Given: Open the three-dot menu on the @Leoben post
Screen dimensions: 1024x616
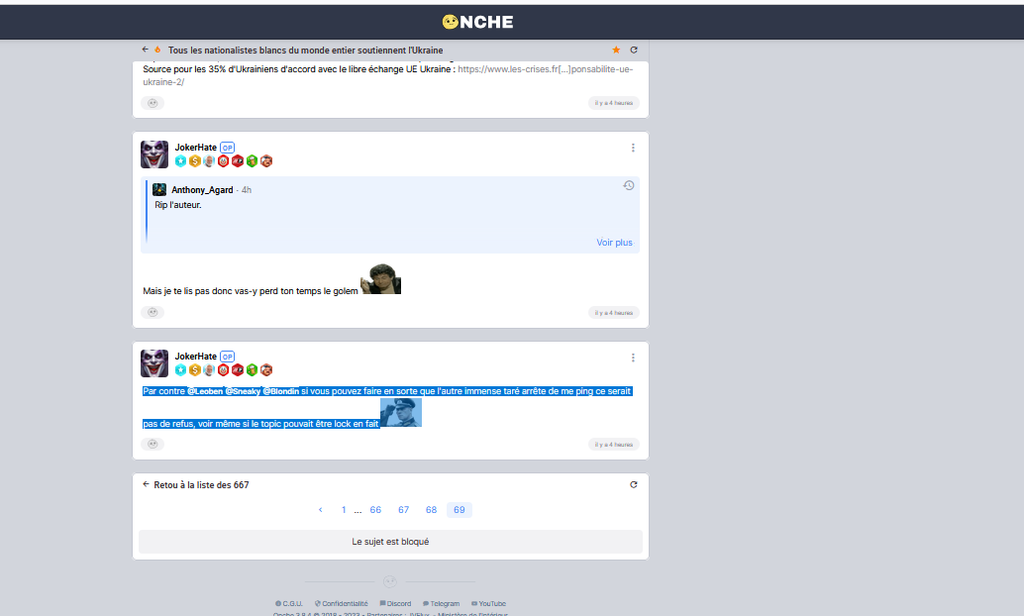Looking at the screenshot, I should 633,358.
